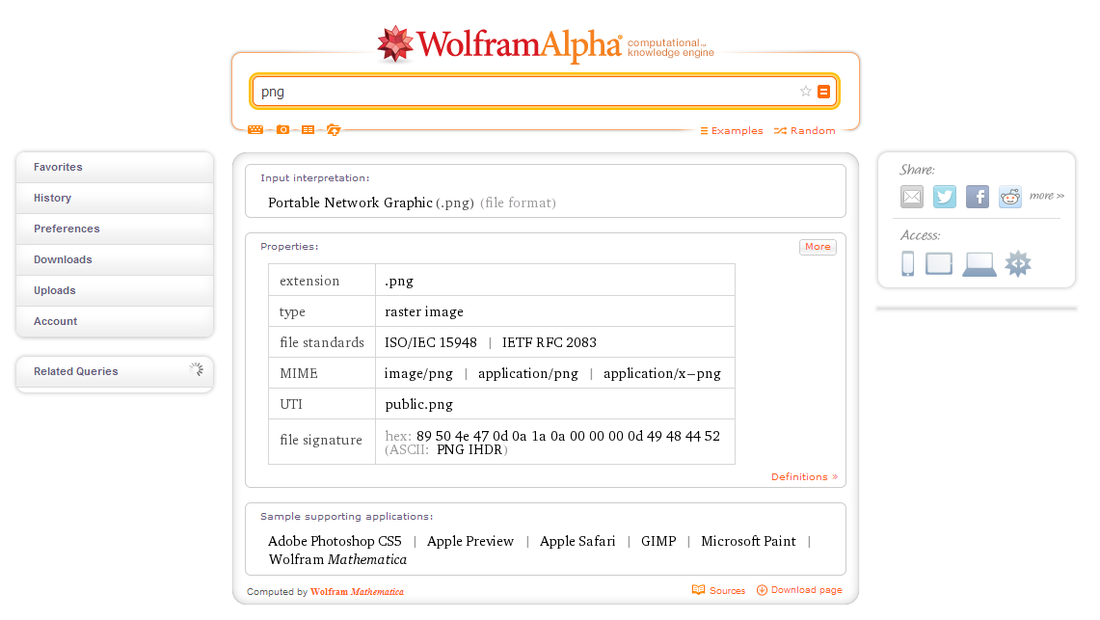Open the data input table icon
Image resolution: width=1100 pixels, height=620 pixels.
pyautogui.click(x=308, y=130)
